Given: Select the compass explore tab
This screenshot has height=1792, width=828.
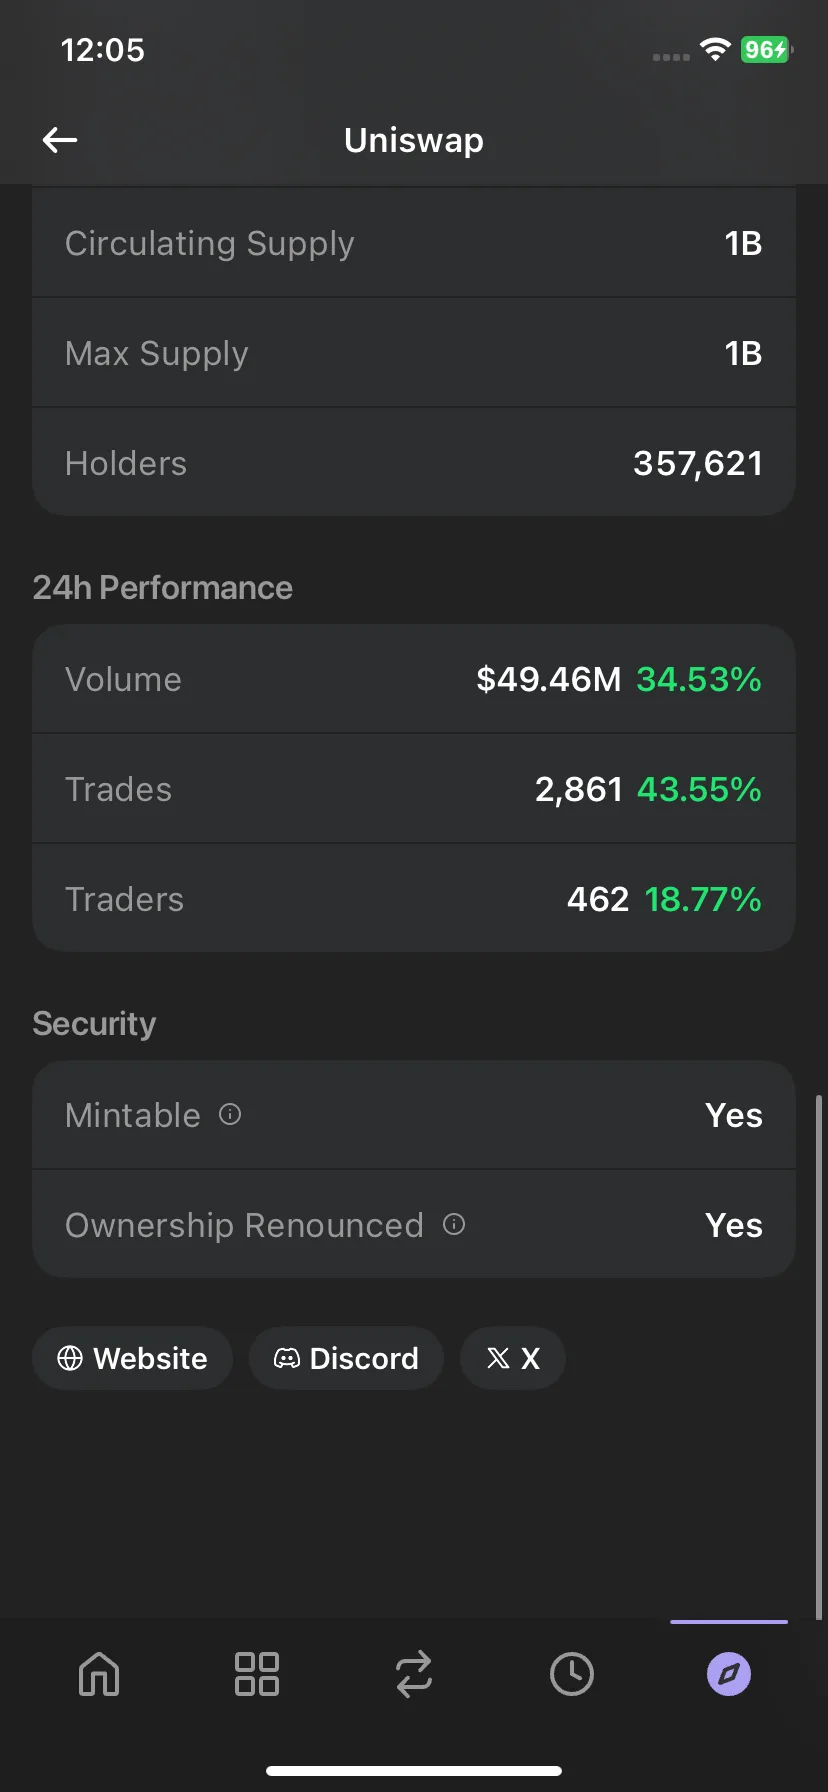Looking at the screenshot, I should point(729,1673).
